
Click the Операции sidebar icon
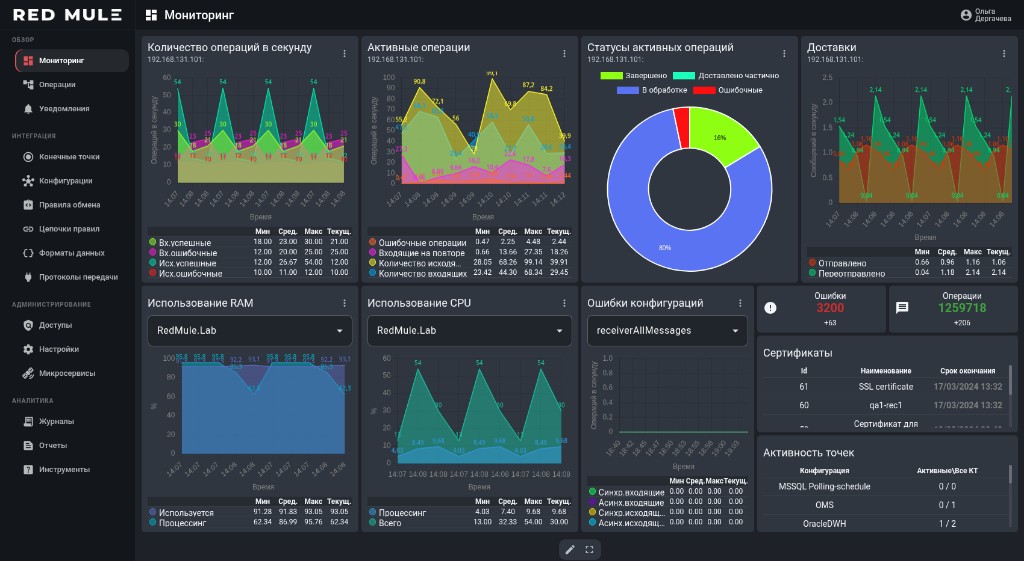pyautogui.click(x=28, y=84)
